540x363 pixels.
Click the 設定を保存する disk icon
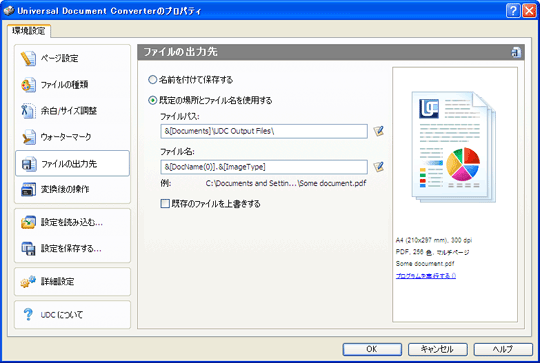28,249
